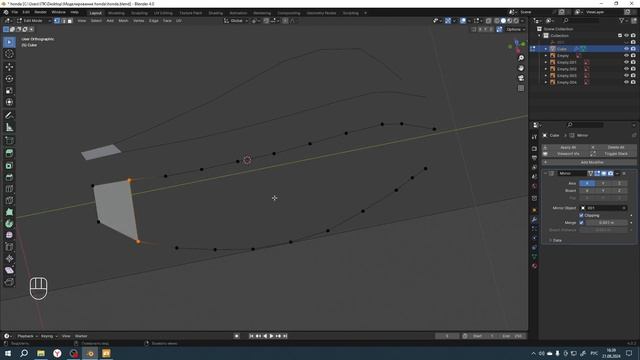This screenshot has width=640, height=360.
Task: Open the File menu
Action: (15, 12)
